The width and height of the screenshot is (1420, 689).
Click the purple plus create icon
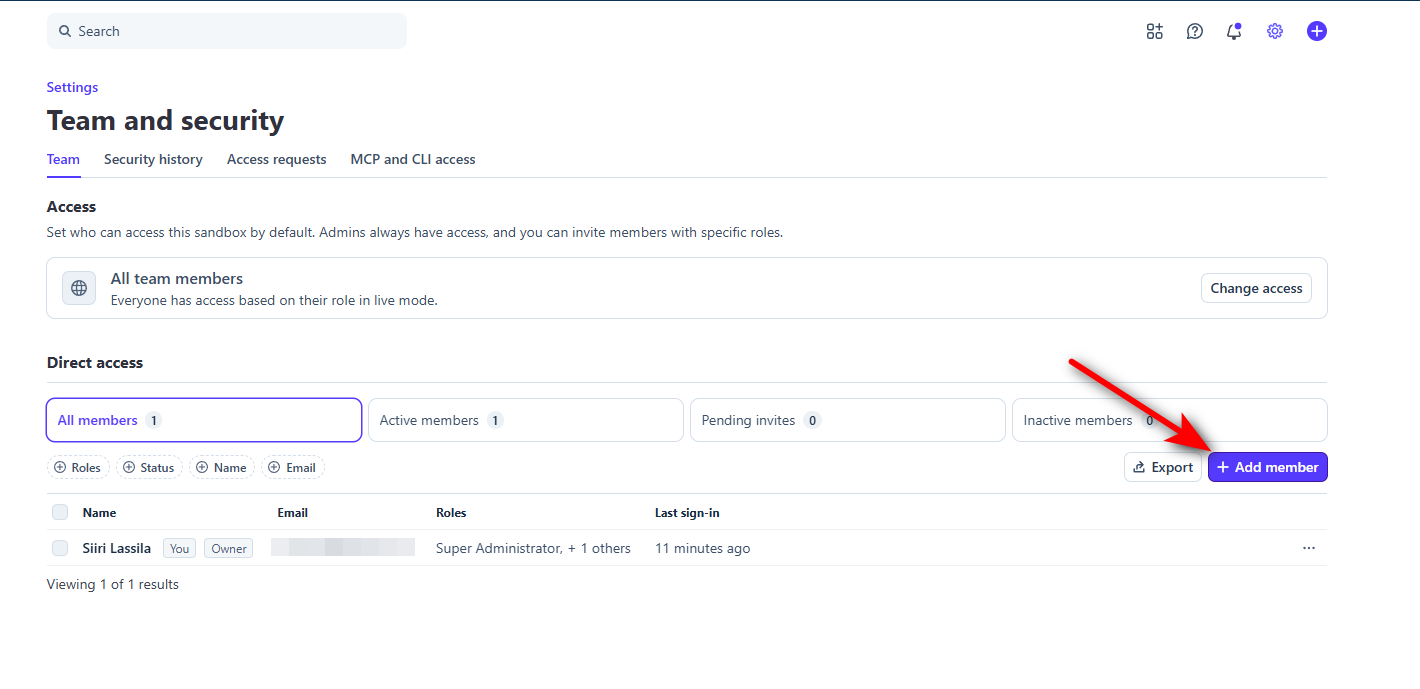point(1317,31)
